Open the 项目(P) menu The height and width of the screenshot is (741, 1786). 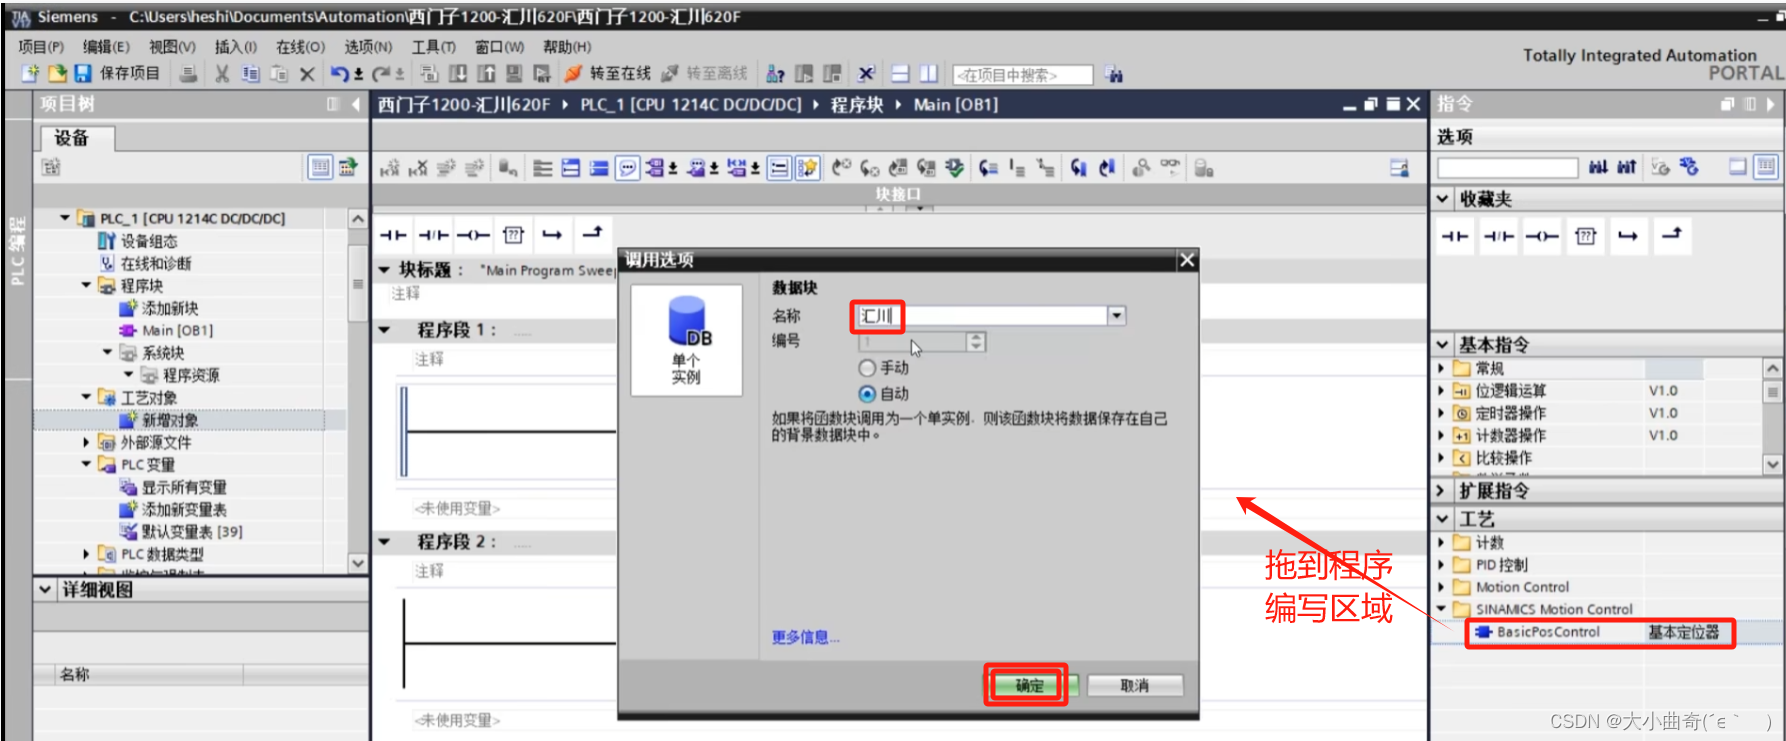tap(41, 46)
